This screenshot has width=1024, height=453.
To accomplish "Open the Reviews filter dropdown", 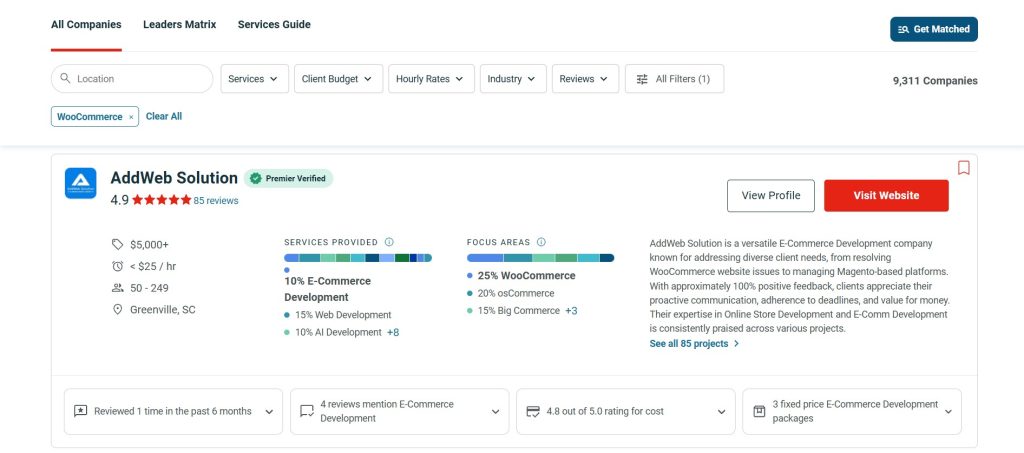I will pos(585,79).
